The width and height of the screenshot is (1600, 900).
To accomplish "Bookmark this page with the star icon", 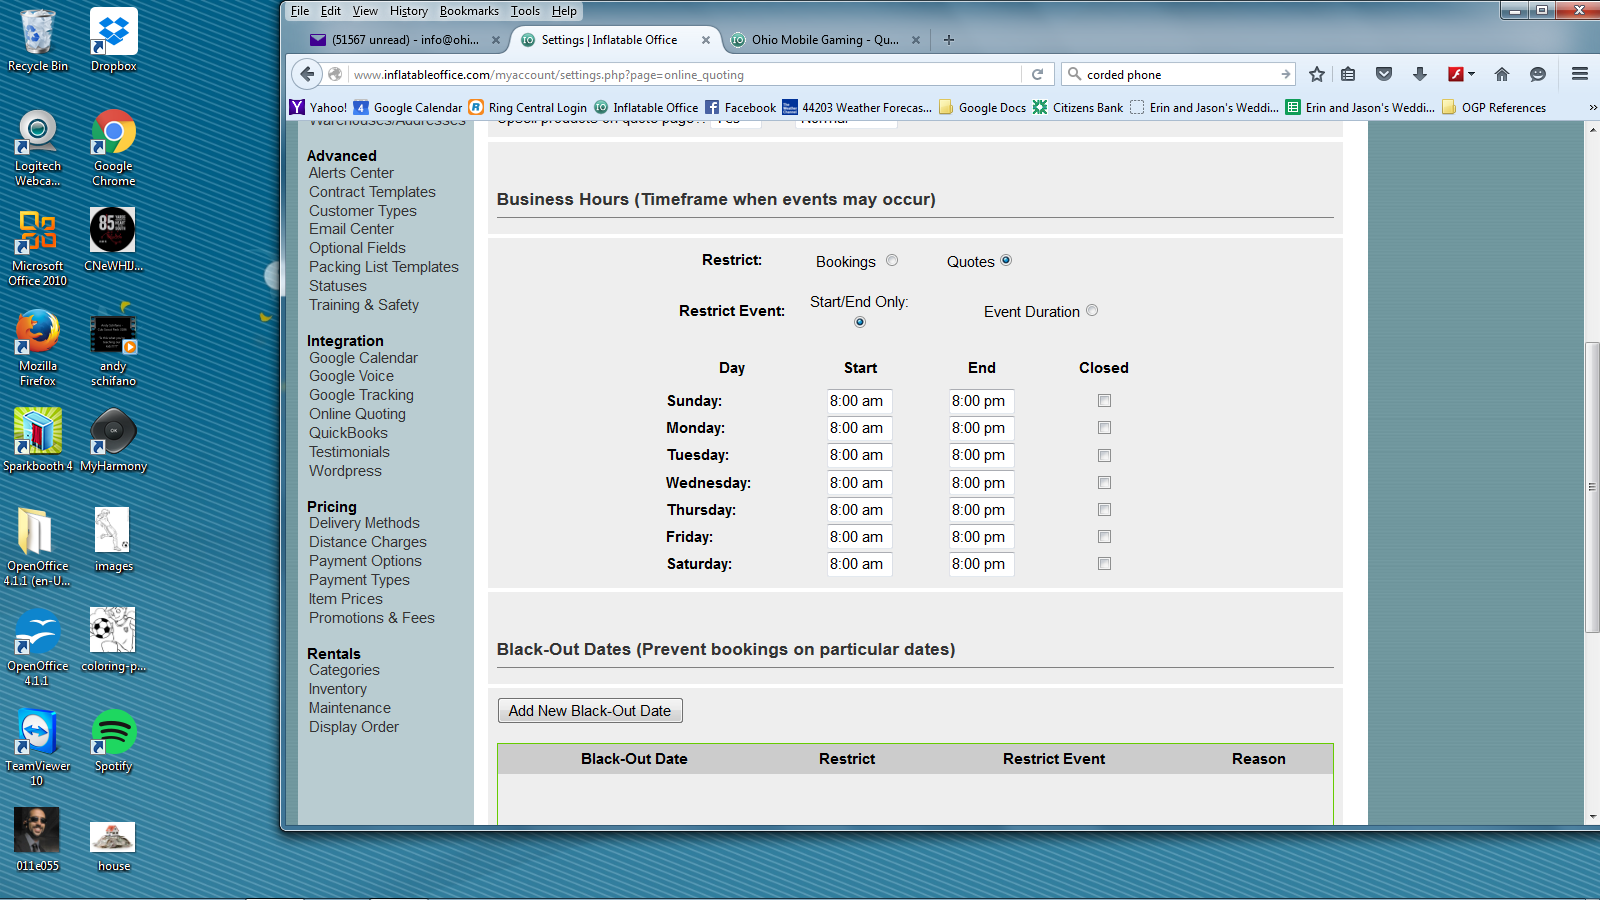I will [x=1317, y=74].
